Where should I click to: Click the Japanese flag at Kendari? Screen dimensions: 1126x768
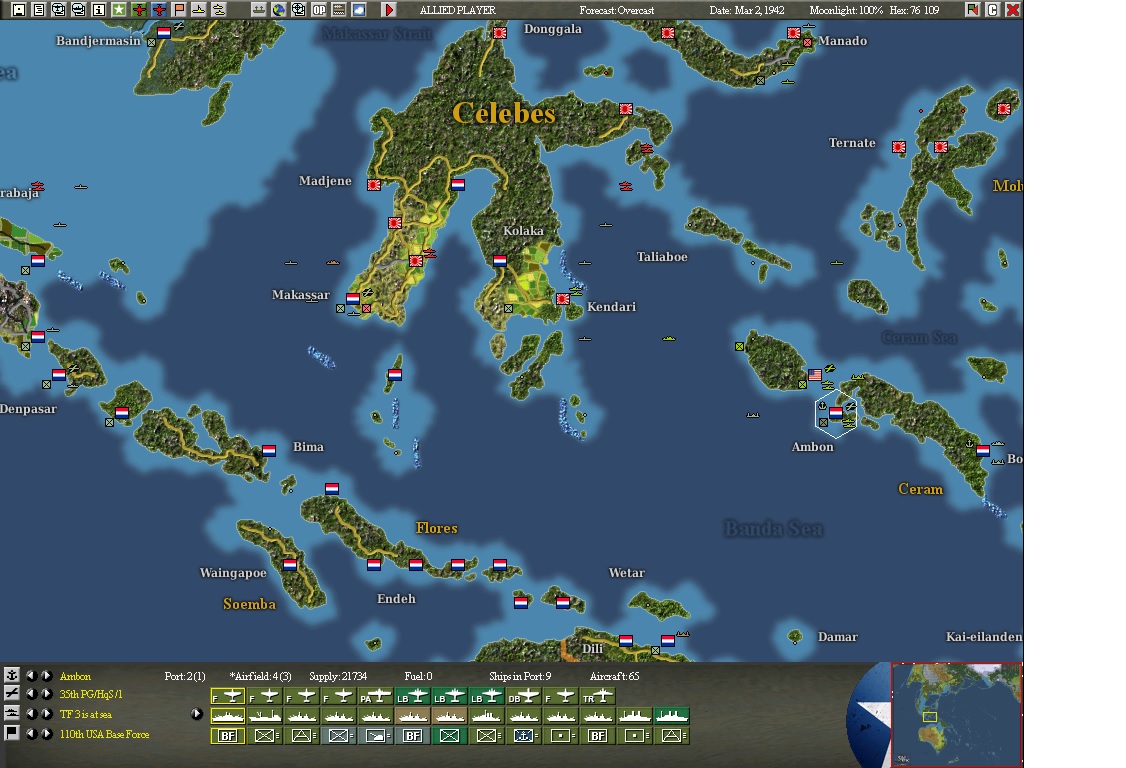(563, 299)
